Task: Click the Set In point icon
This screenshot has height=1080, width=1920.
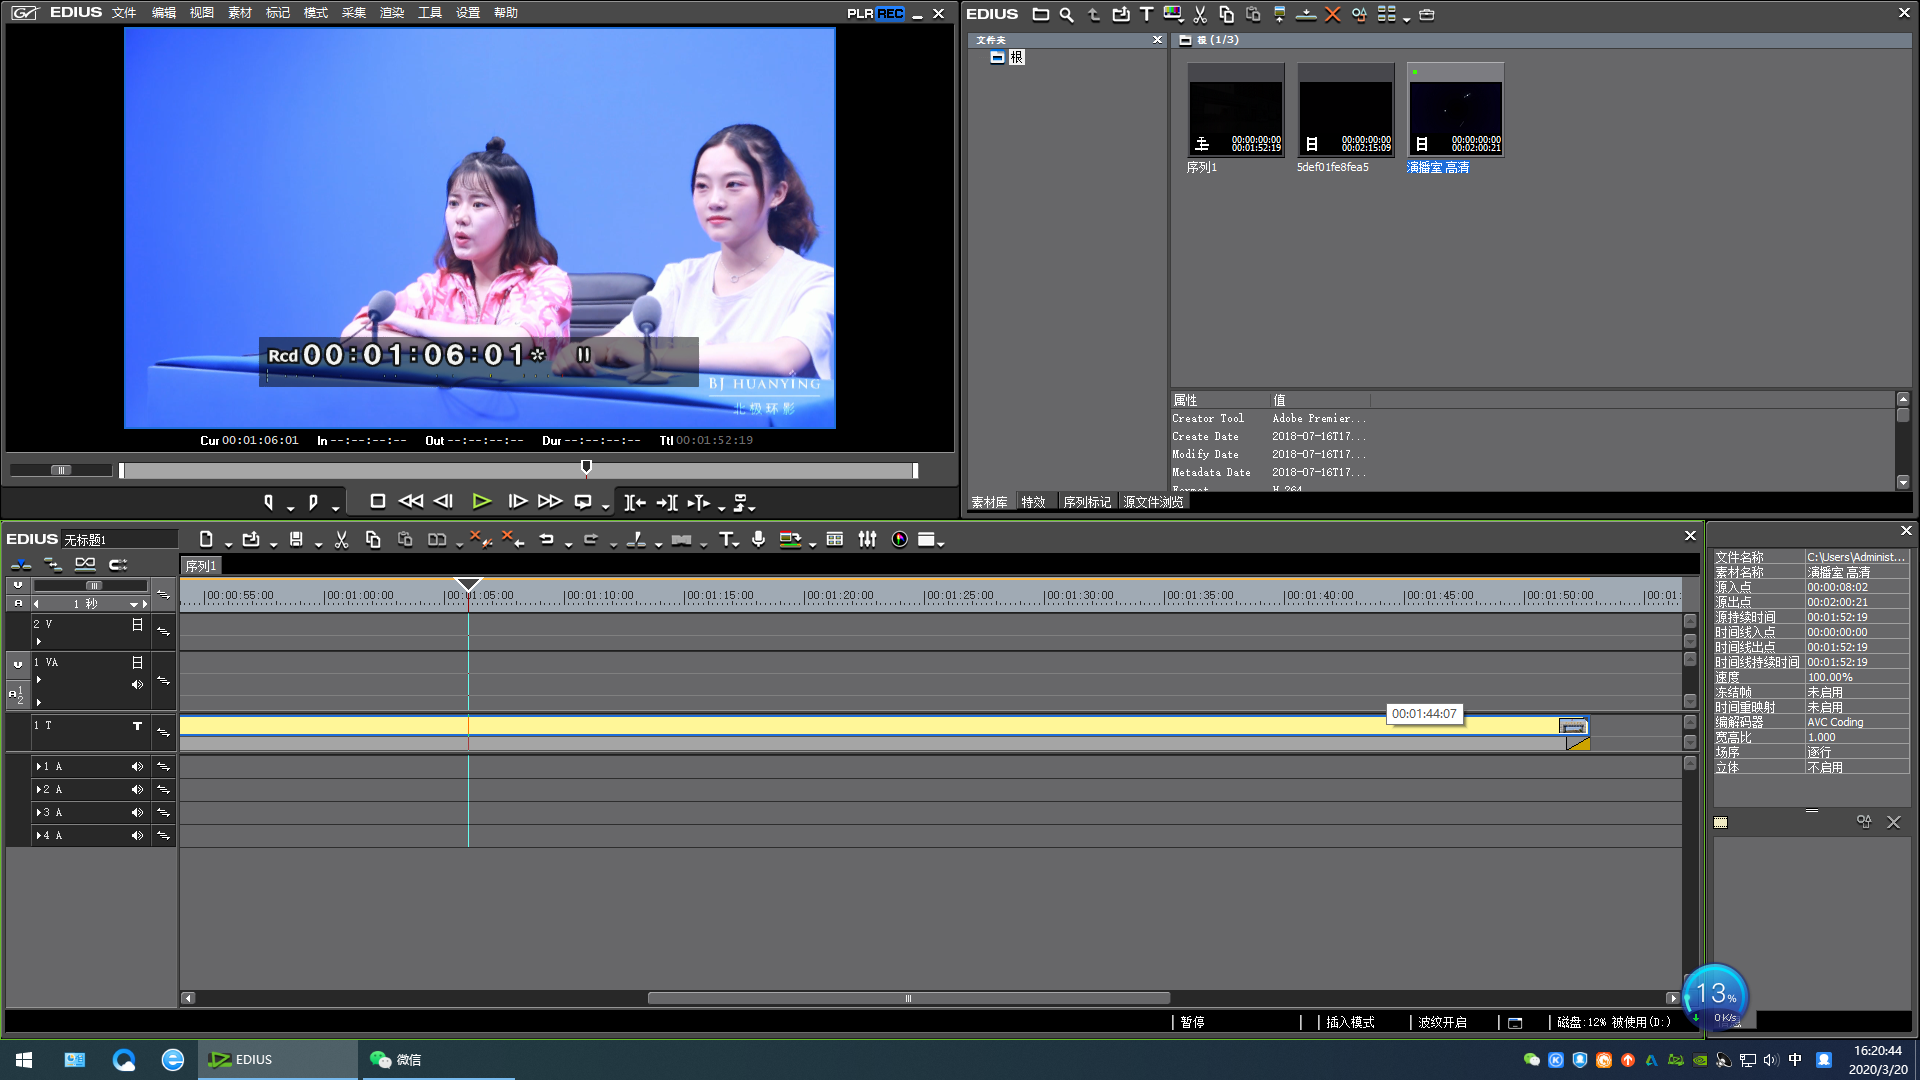Action: (x=268, y=502)
